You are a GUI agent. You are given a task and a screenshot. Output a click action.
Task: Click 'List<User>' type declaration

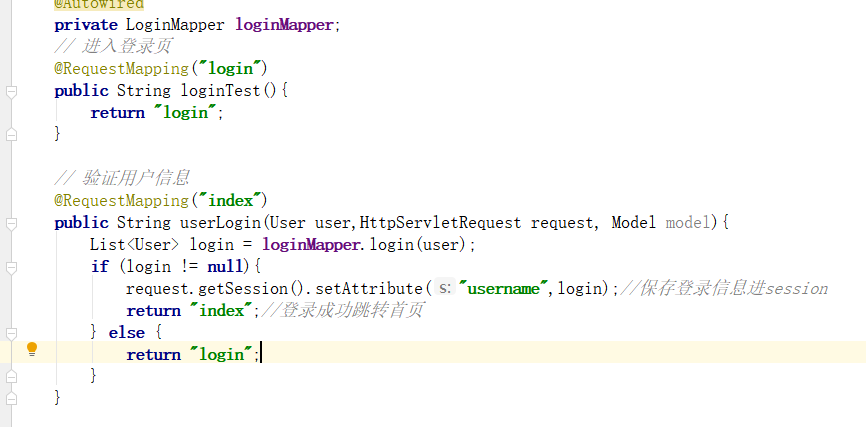coord(135,244)
